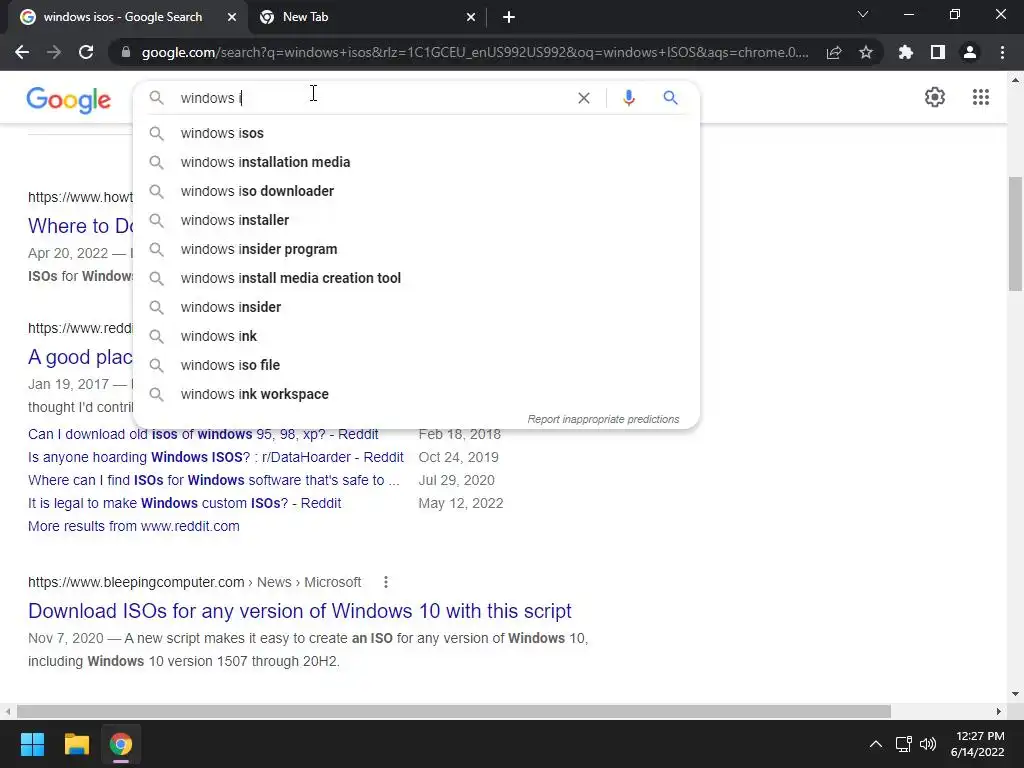Open 'Is anyone hoarding Windows ISOS?' link
The height and width of the screenshot is (768, 1024).
[x=216, y=457]
